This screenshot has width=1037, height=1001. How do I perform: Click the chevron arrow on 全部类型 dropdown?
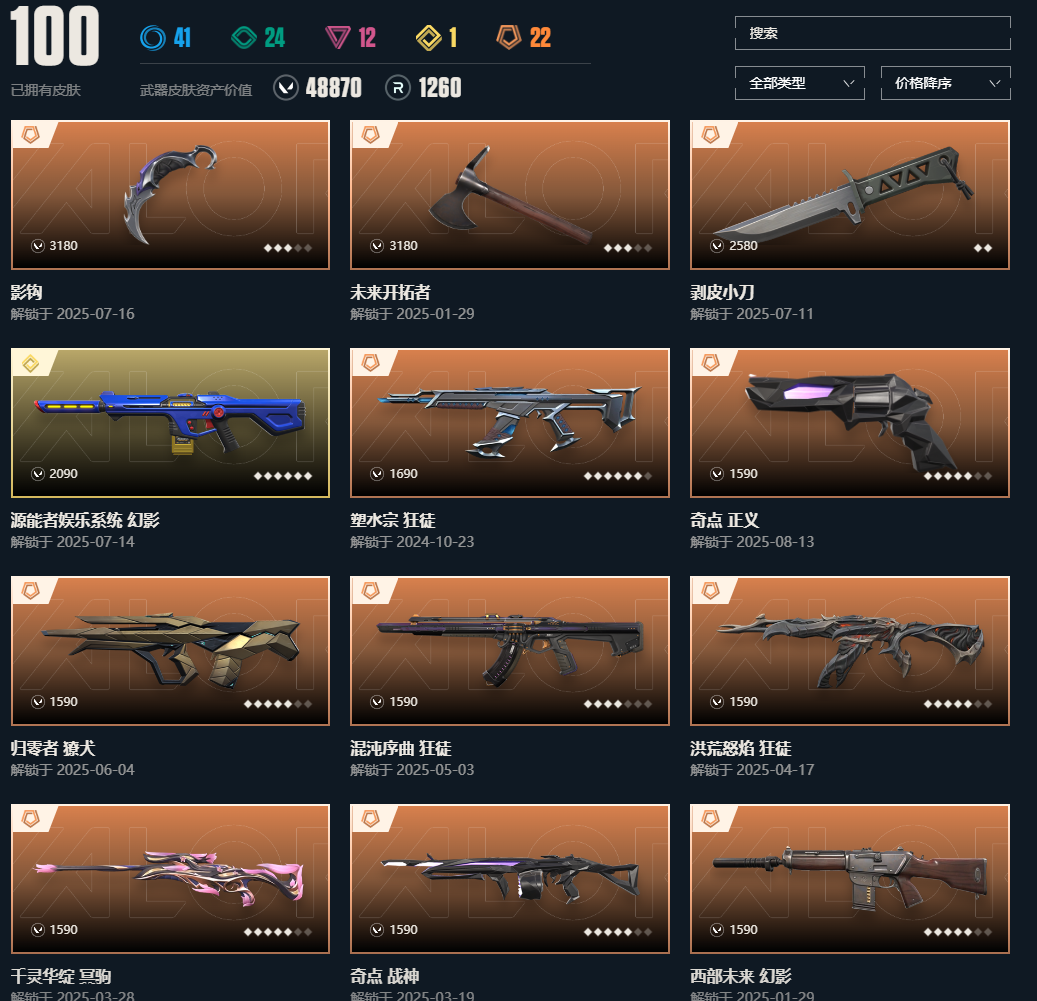click(x=849, y=83)
